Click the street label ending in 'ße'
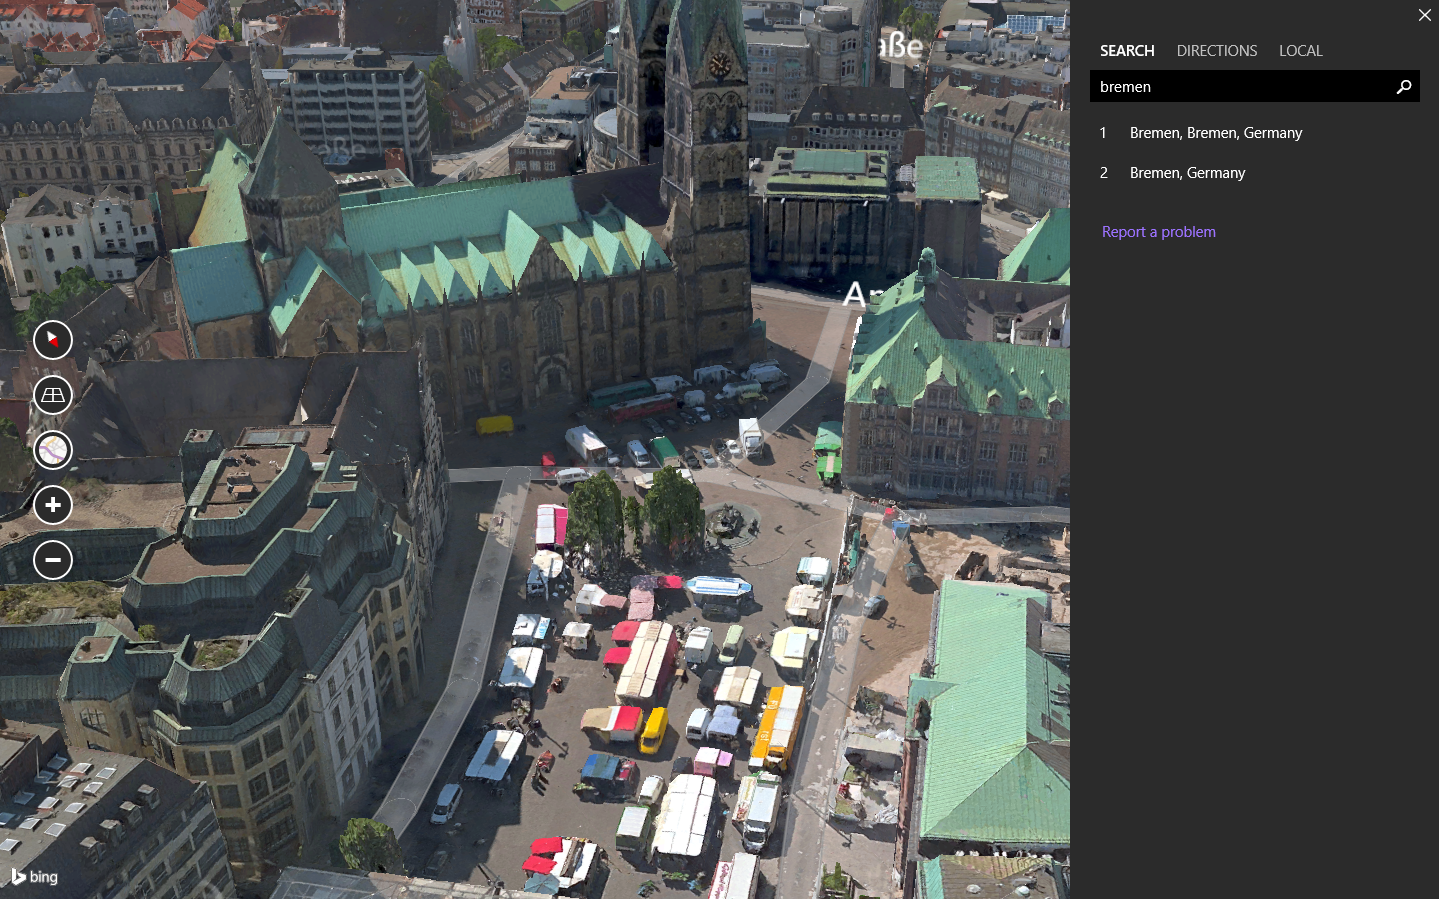This screenshot has width=1439, height=899. click(900, 46)
